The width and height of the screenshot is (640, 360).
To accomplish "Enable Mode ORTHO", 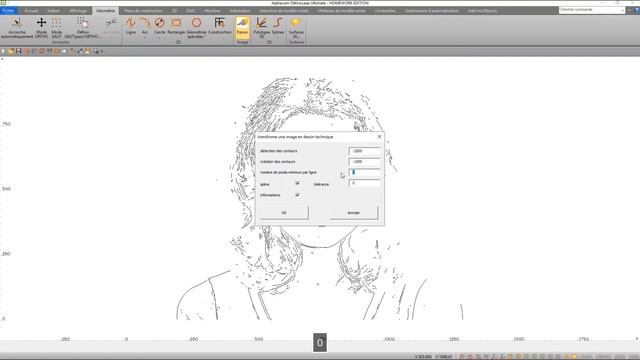I will (x=41, y=28).
